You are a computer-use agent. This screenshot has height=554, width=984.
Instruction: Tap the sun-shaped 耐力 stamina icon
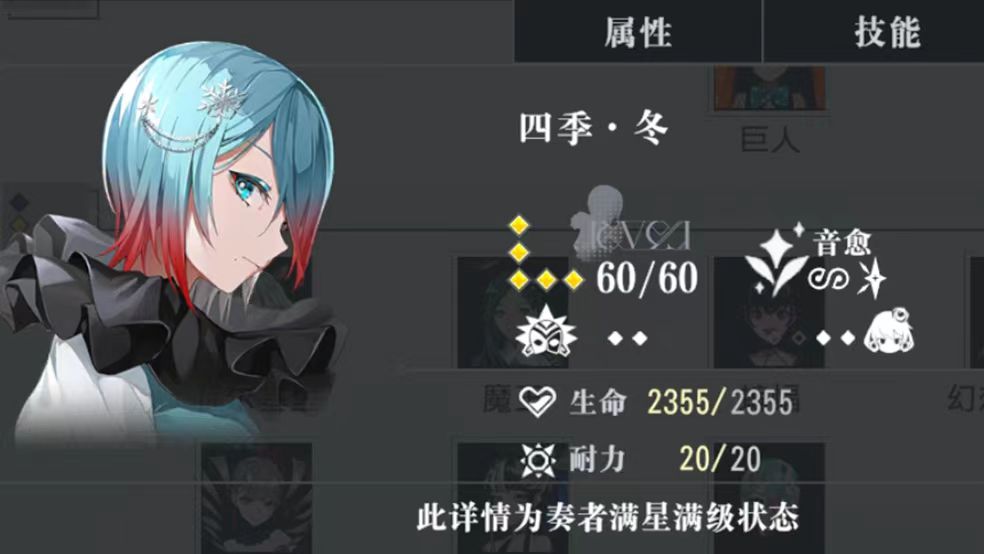pos(538,461)
